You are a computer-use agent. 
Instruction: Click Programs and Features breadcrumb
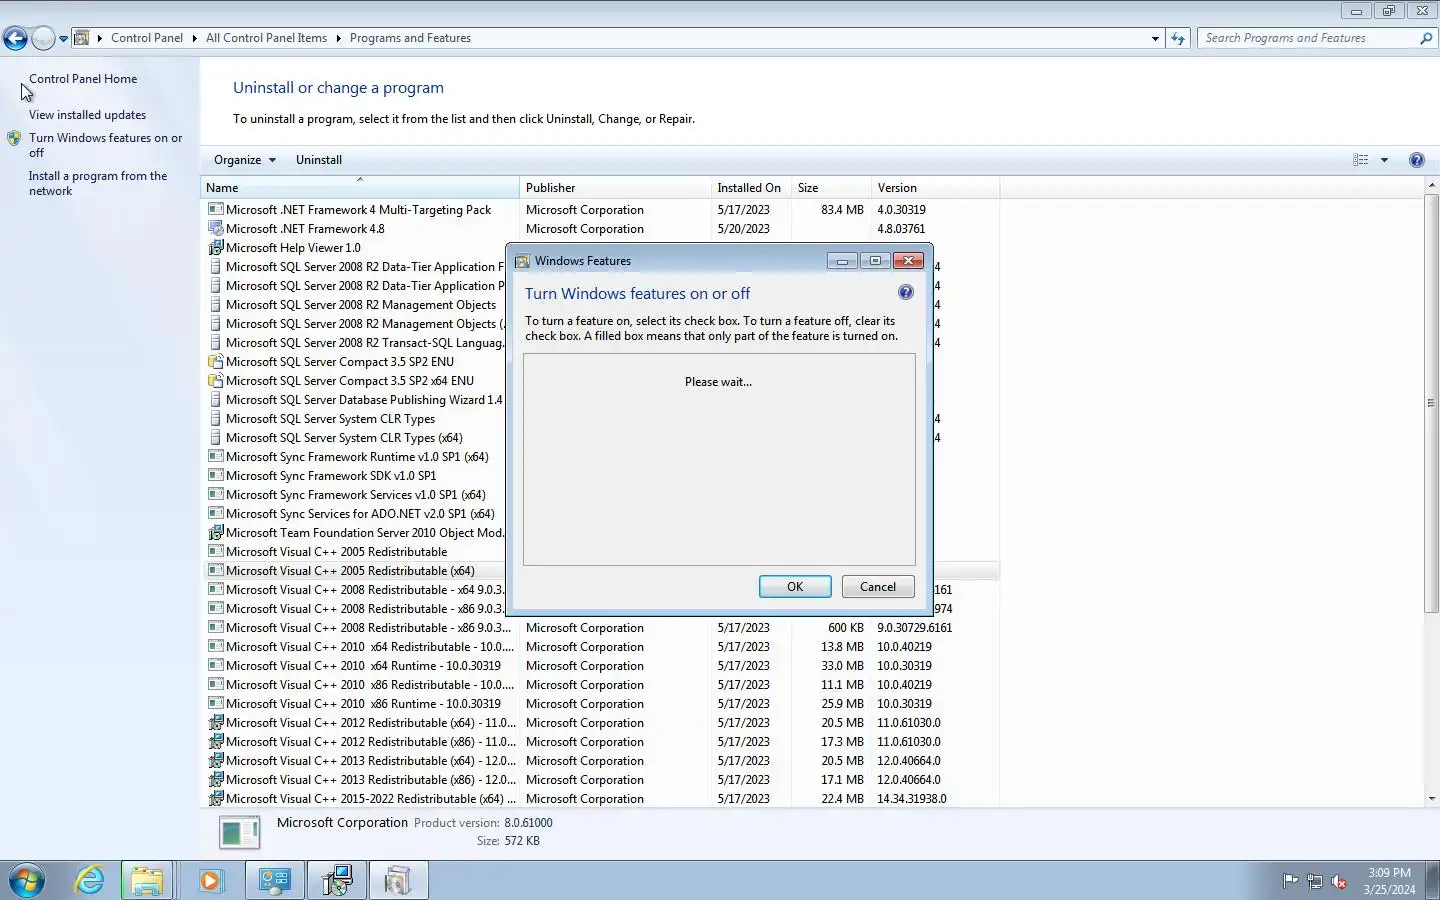[x=410, y=38]
